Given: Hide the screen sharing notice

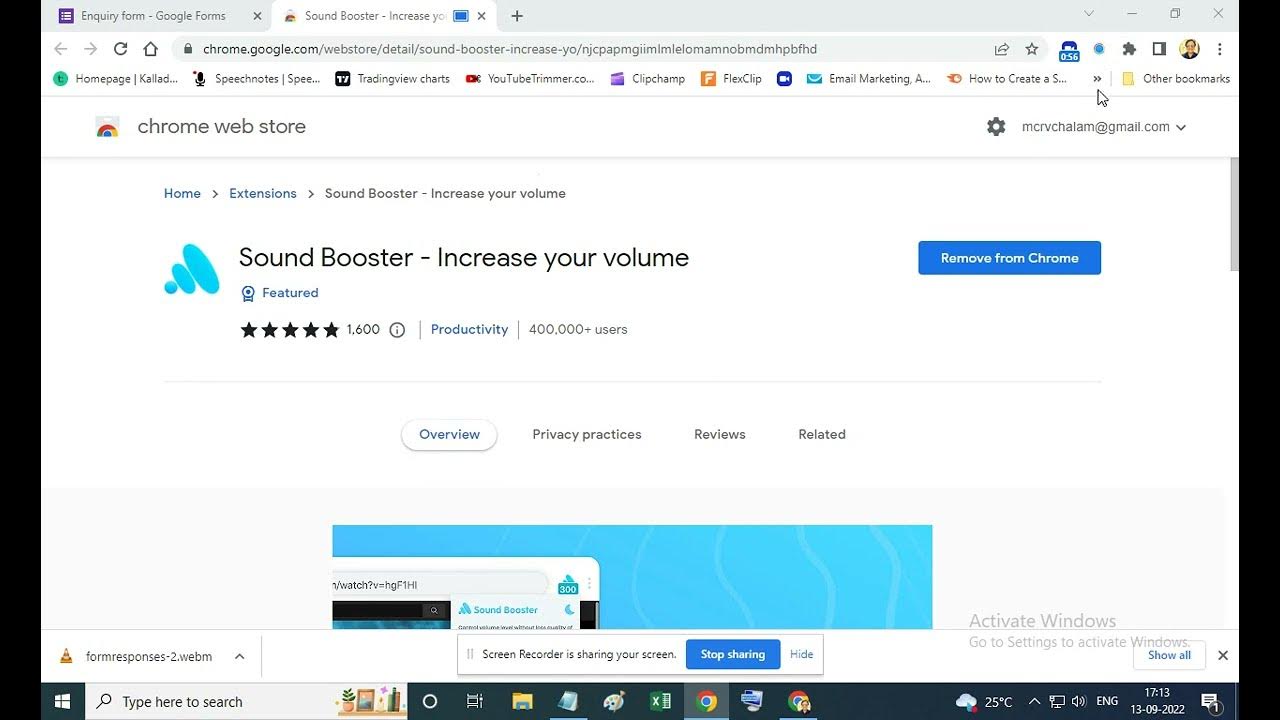Looking at the screenshot, I should (x=802, y=655).
